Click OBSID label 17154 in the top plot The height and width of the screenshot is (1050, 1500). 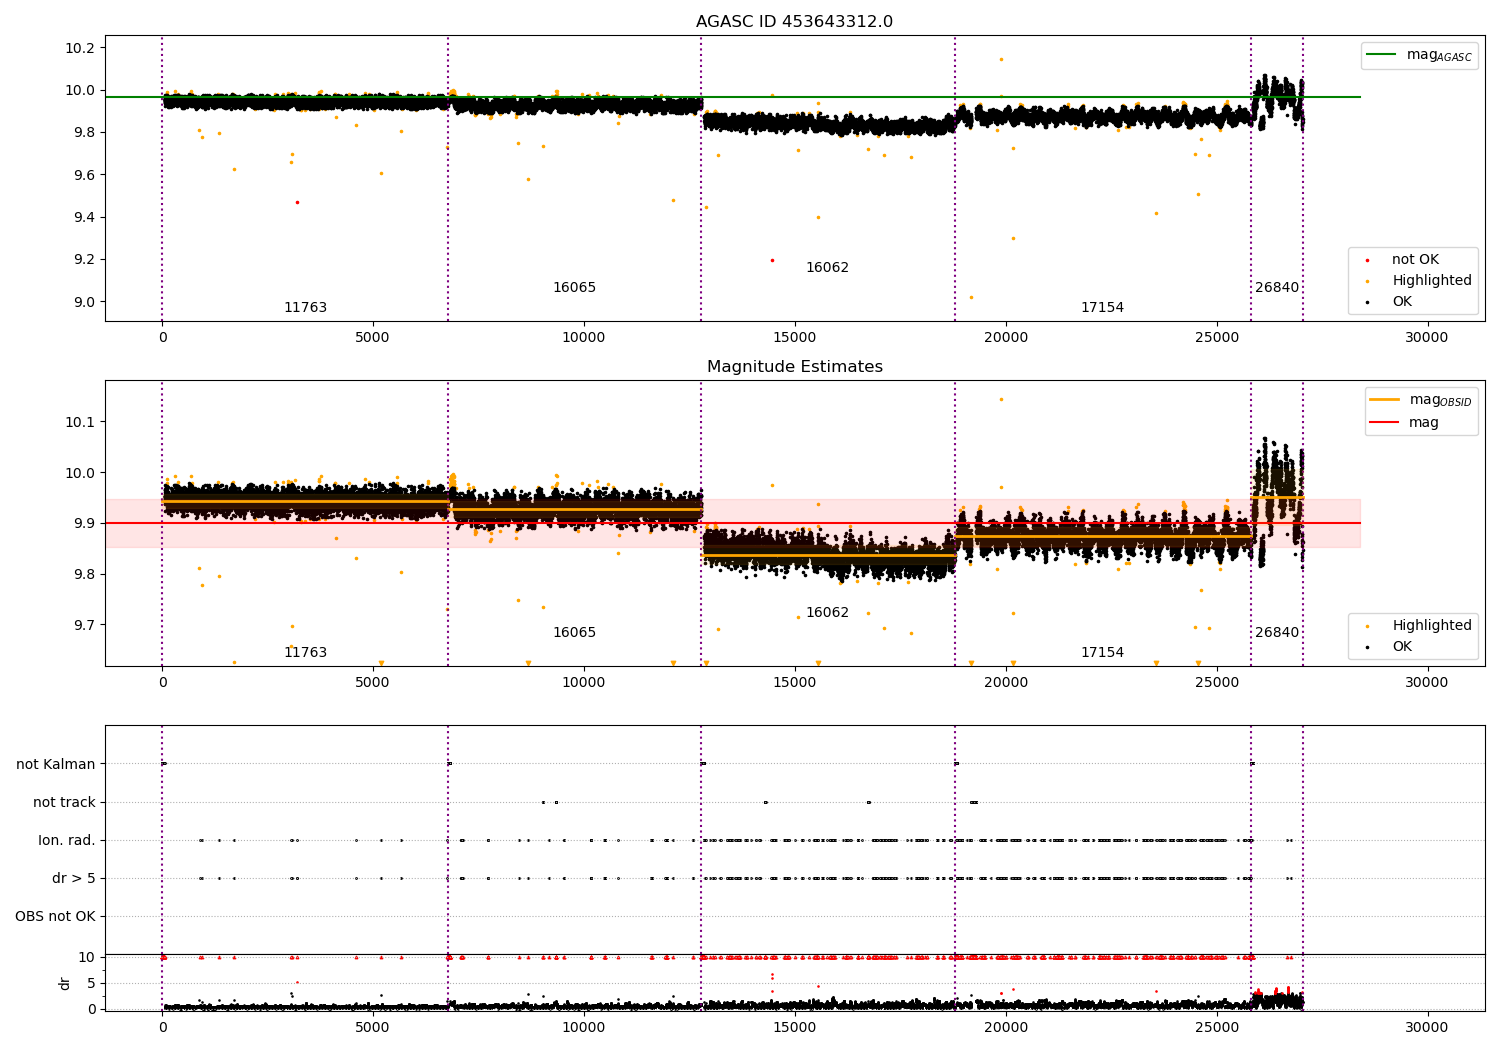[x=1102, y=308]
